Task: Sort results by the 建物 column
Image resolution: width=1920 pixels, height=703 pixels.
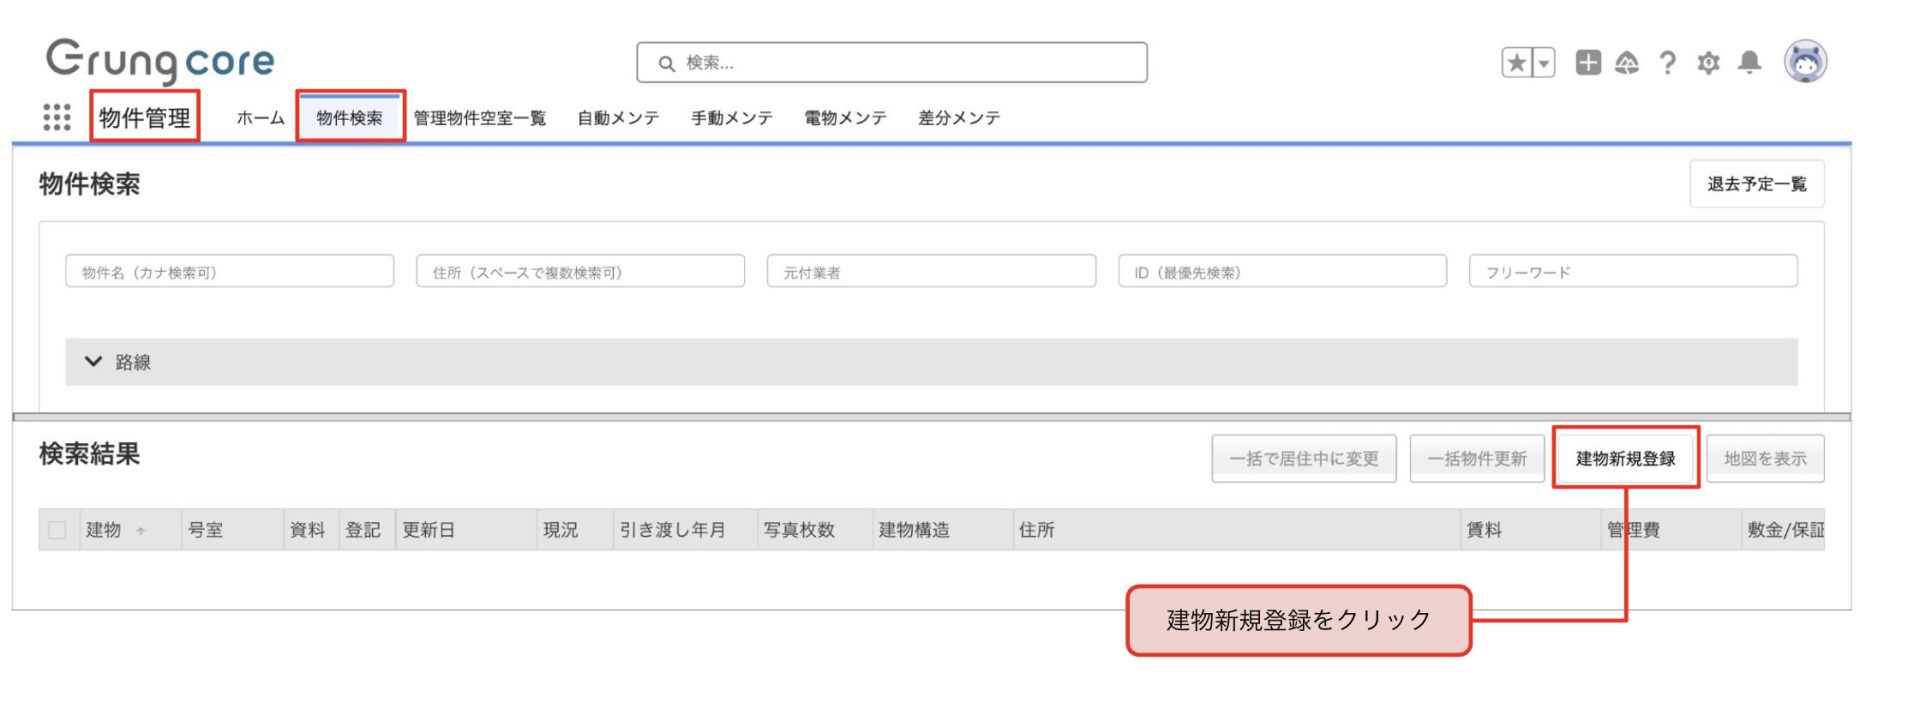Action: point(104,530)
